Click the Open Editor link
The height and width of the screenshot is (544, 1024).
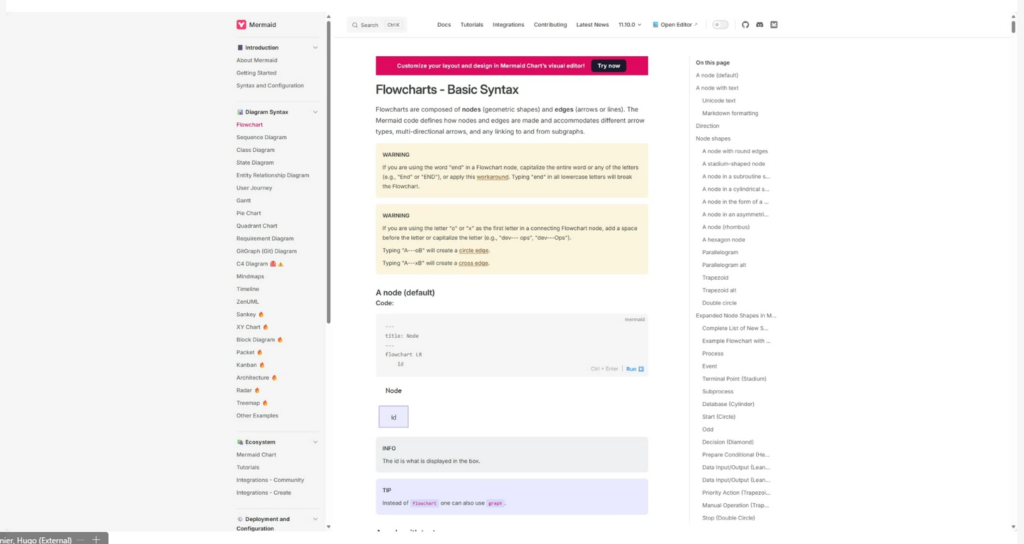[x=675, y=25]
